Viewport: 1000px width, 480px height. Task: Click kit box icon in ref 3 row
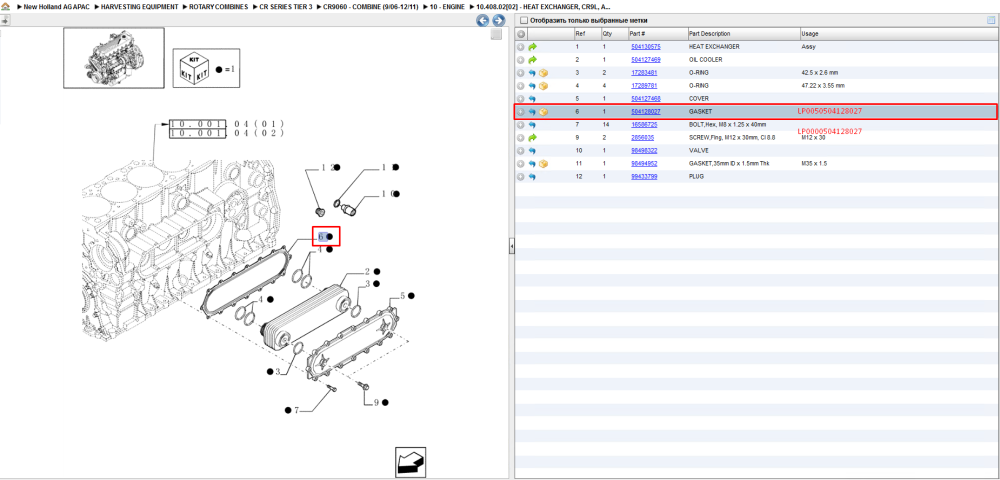click(543, 73)
